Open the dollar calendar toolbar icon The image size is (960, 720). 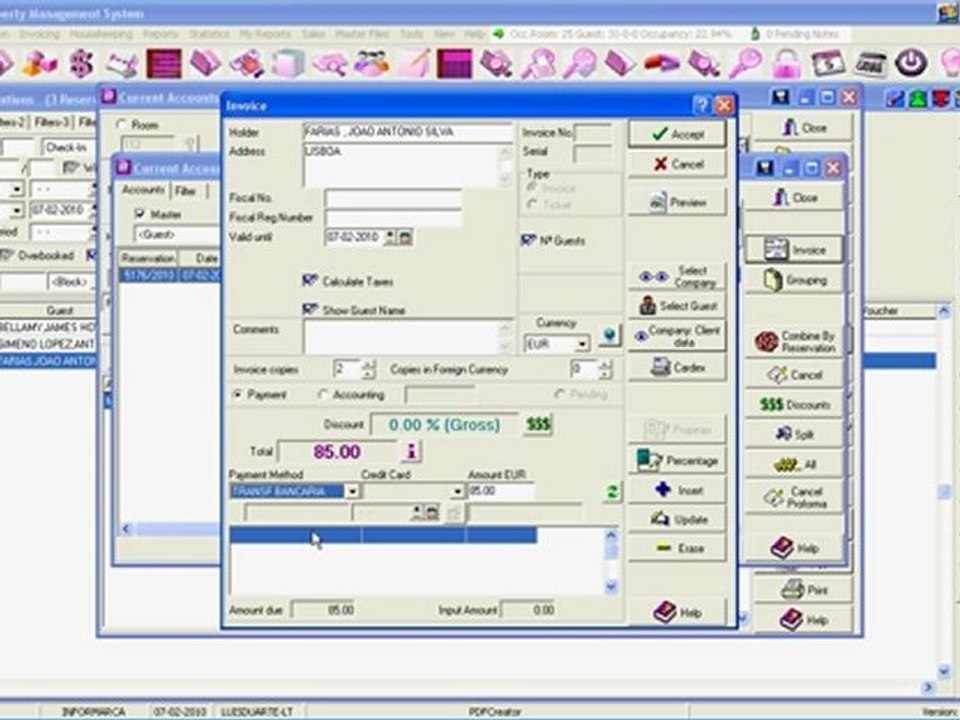[828, 64]
